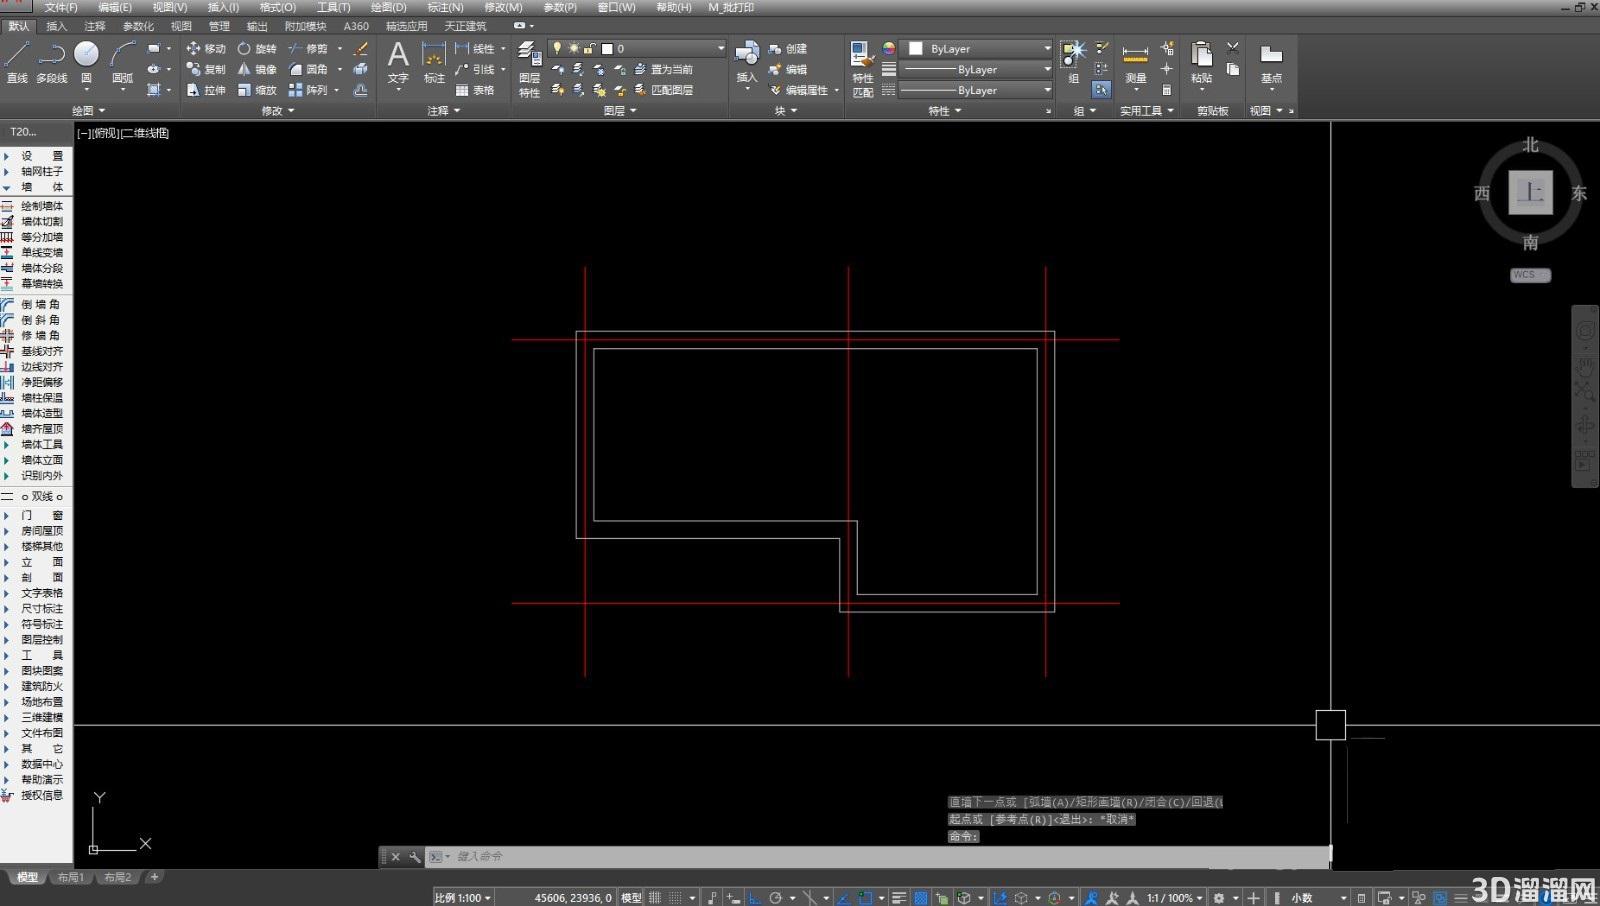Open the 修改(M) menu
This screenshot has height=906, width=1600.
point(503,7)
